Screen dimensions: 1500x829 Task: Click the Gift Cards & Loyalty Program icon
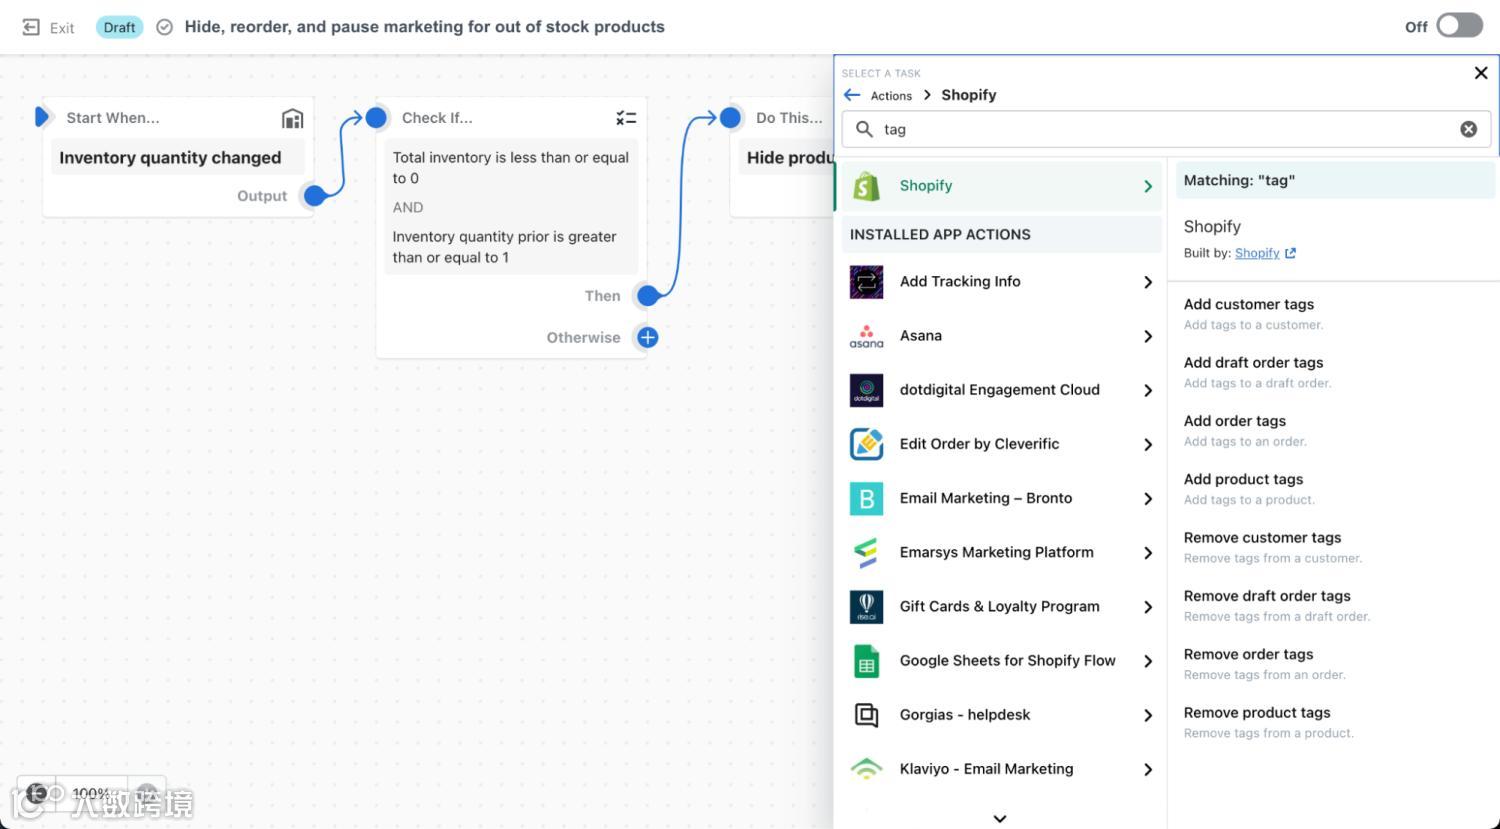[866, 606]
